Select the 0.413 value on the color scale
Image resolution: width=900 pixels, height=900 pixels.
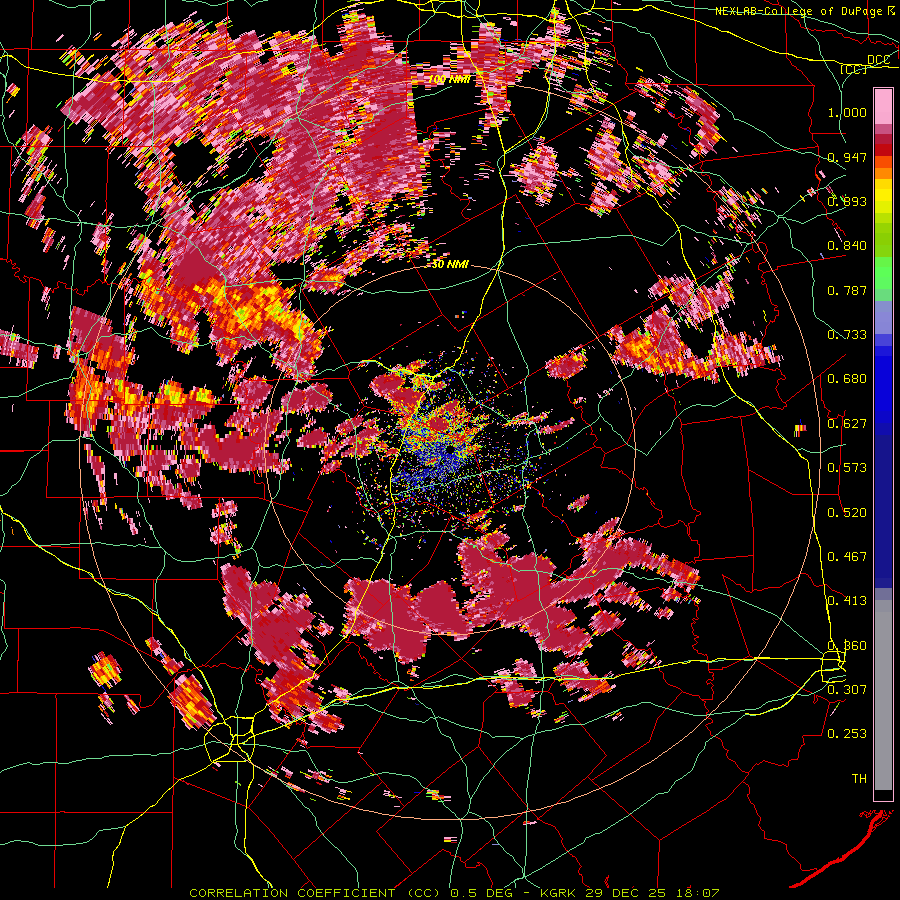click(x=847, y=601)
